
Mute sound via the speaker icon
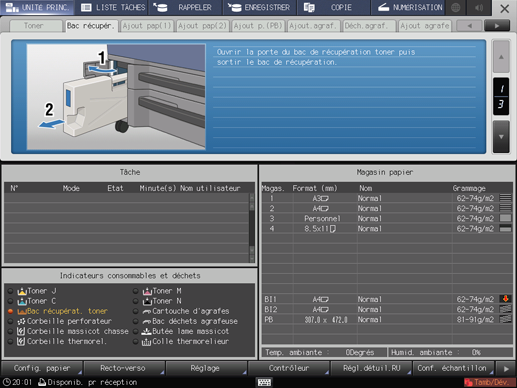(x=479, y=7)
